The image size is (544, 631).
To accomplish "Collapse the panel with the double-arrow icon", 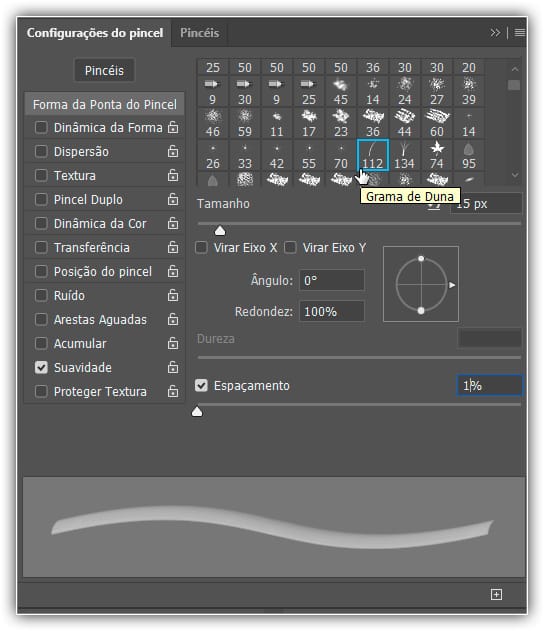I will (495, 33).
